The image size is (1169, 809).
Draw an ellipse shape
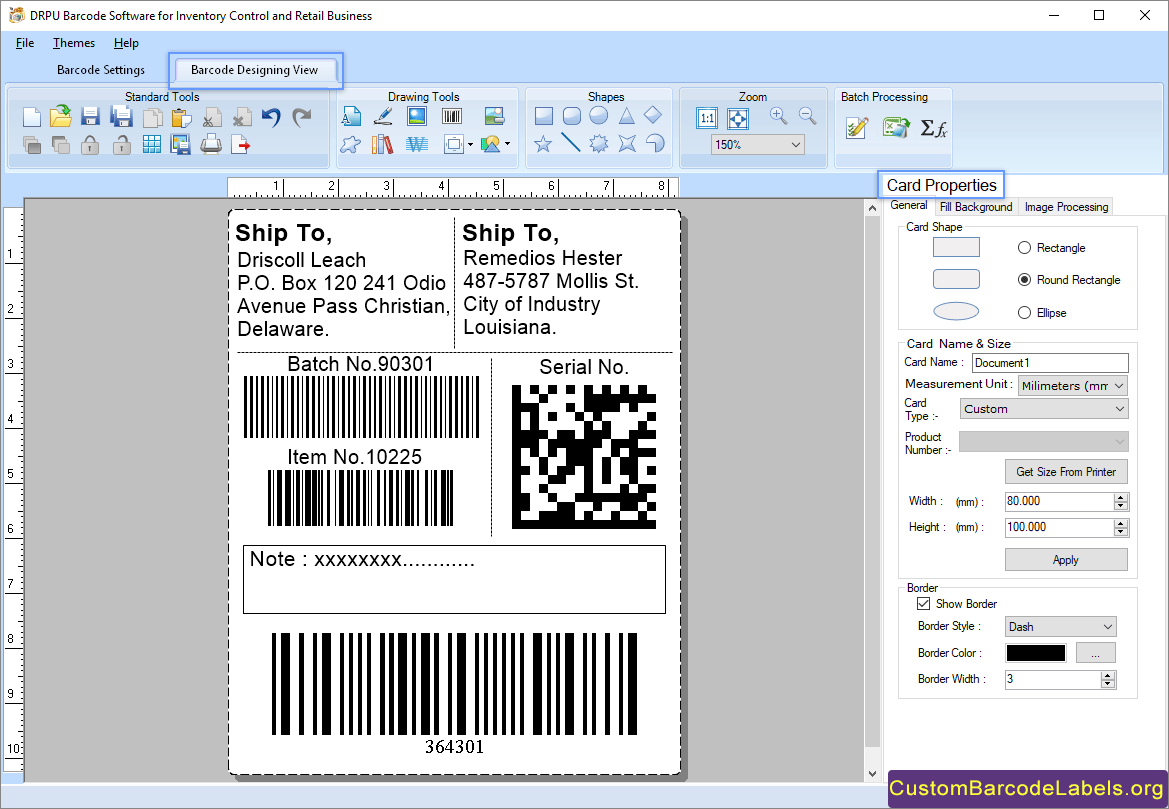click(599, 116)
